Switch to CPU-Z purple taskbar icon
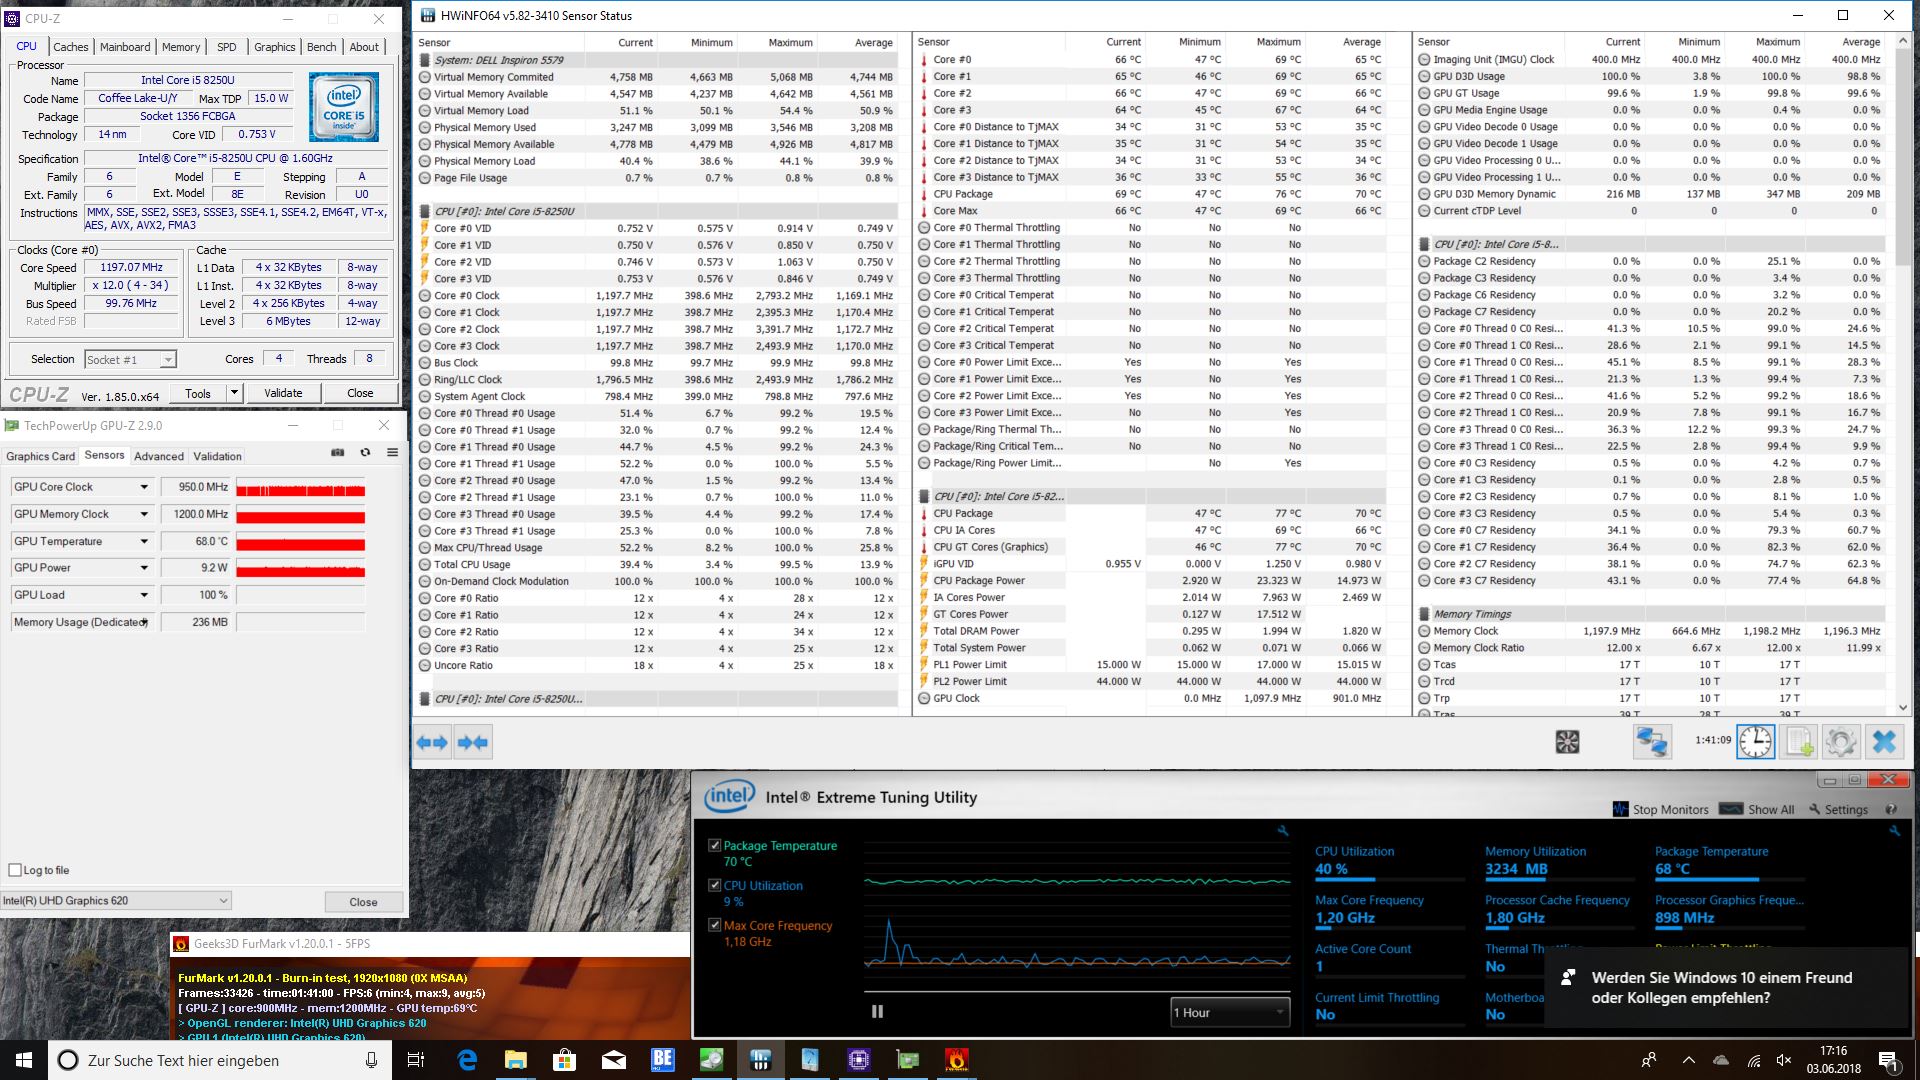This screenshot has width=1920, height=1080. [x=858, y=1060]
